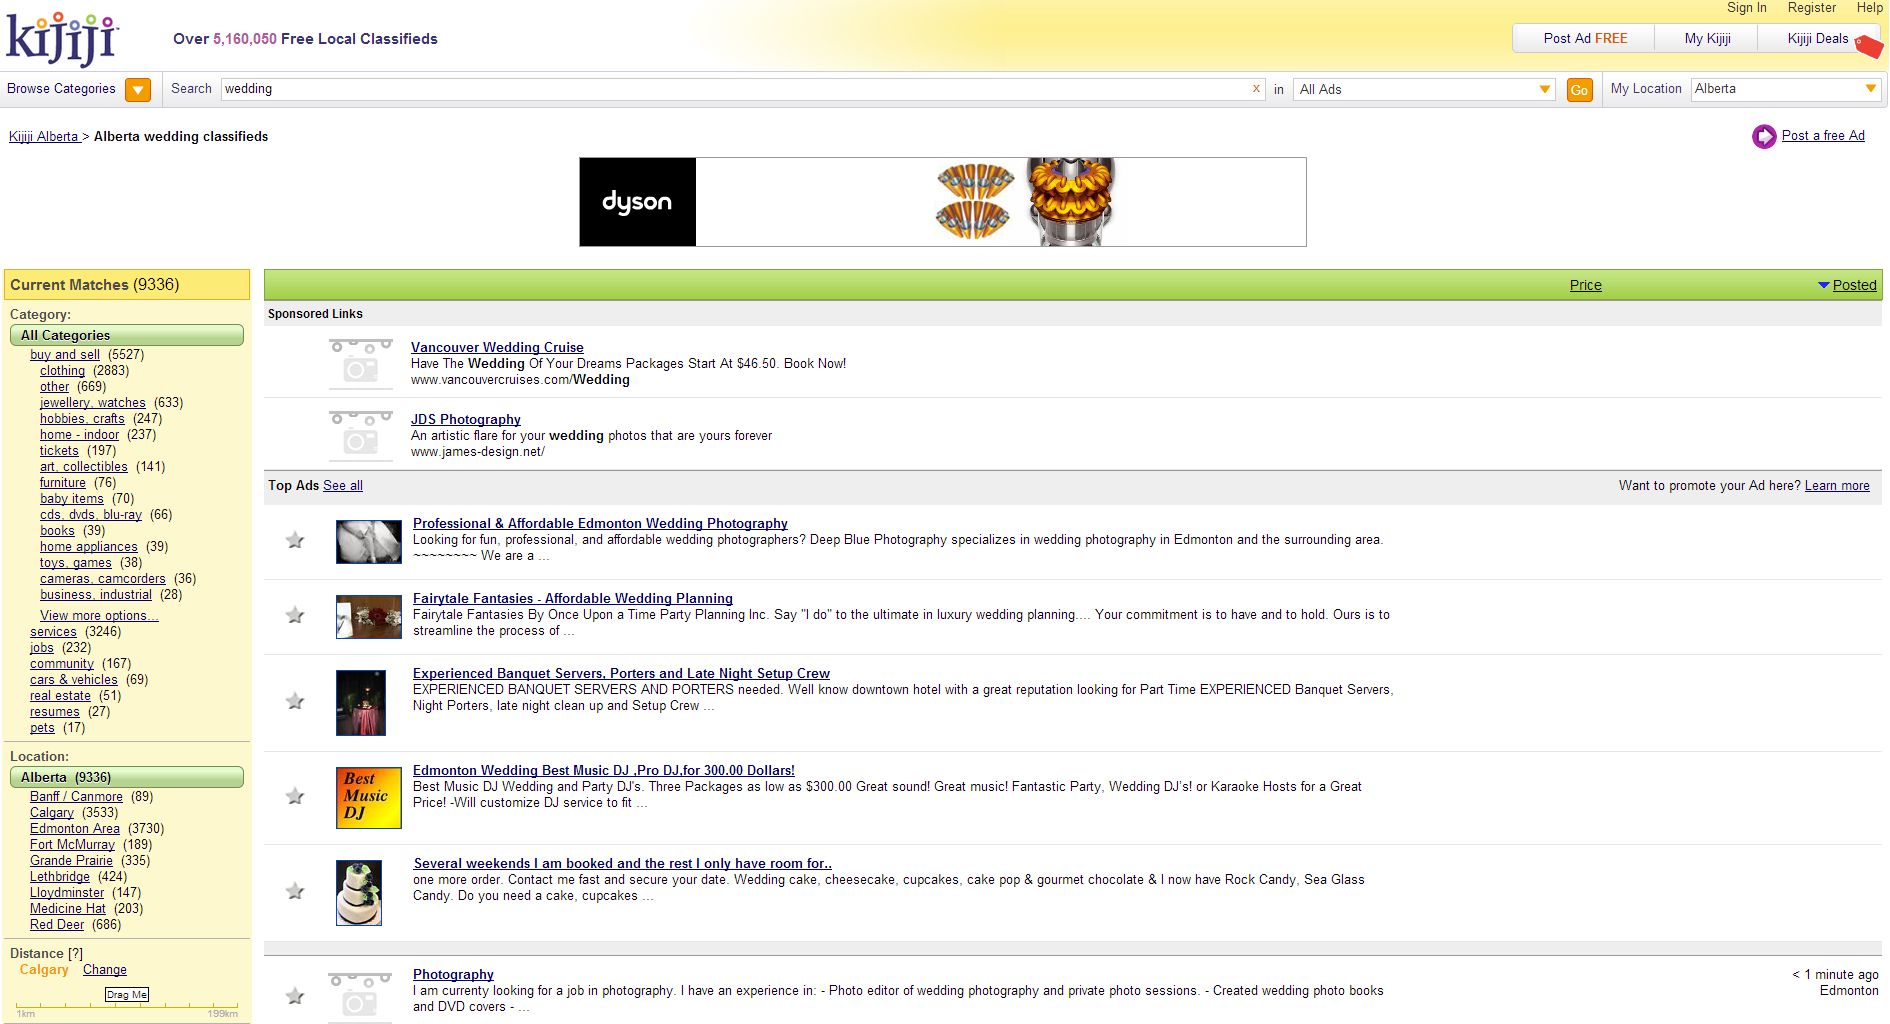Open the Browse Categories orange arrow button
1890x1024 pixels.
138,90
